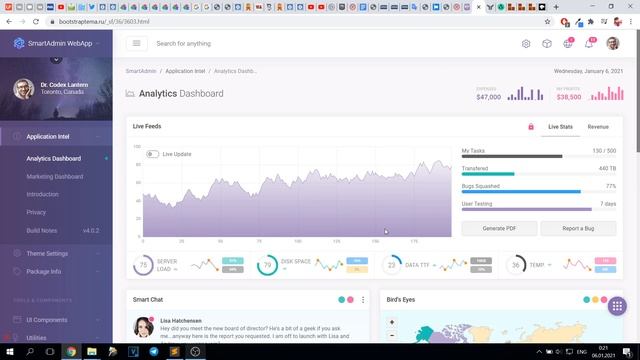Click the Transfered progress bar
This screenshot has height=360, width=640.
coord(539,174)
